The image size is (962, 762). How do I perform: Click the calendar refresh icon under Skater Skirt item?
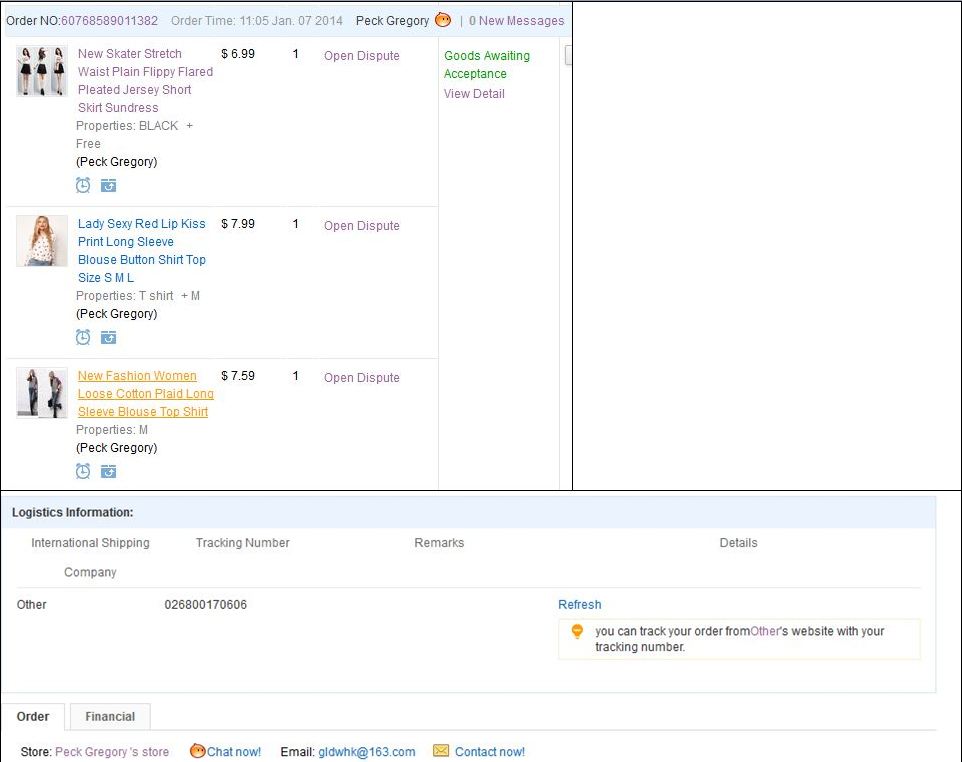point(108,185)
